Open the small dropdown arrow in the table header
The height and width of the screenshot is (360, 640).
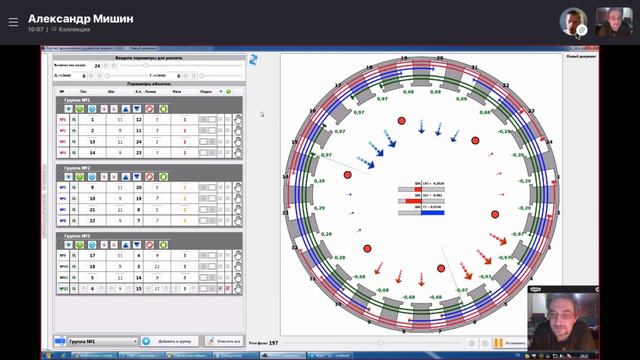point(221,91)
